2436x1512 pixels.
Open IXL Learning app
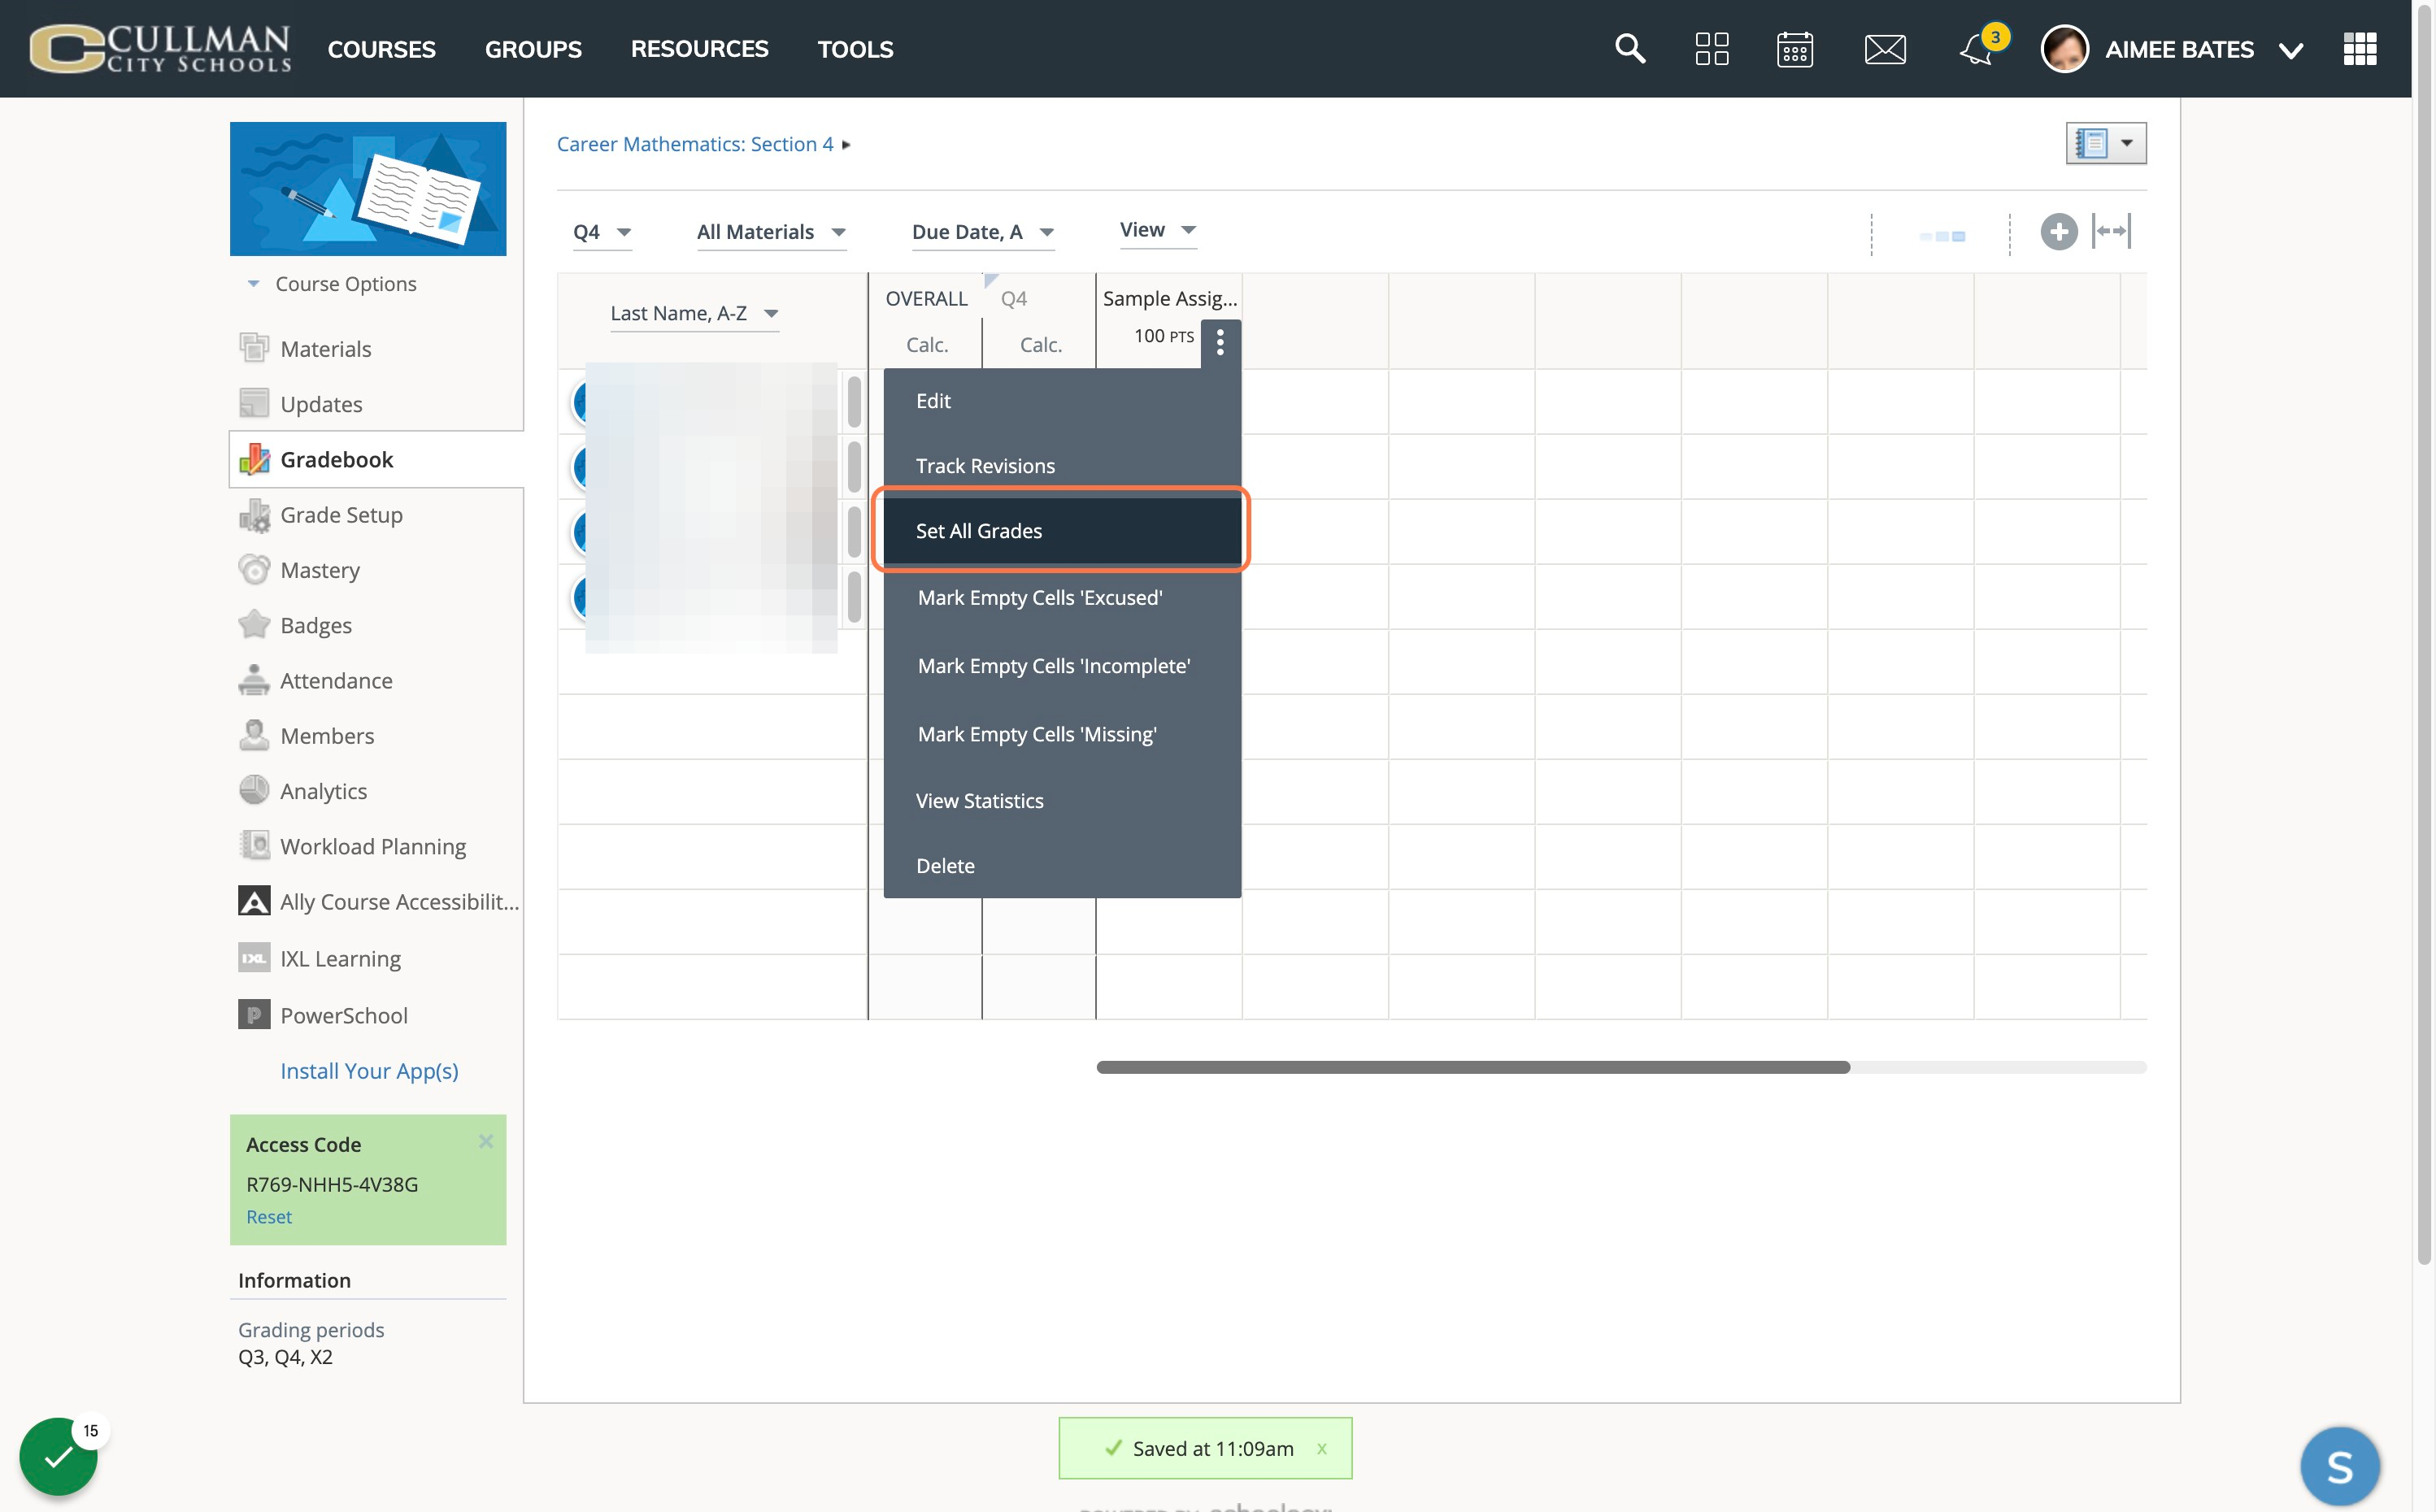(x=340, y=958)
